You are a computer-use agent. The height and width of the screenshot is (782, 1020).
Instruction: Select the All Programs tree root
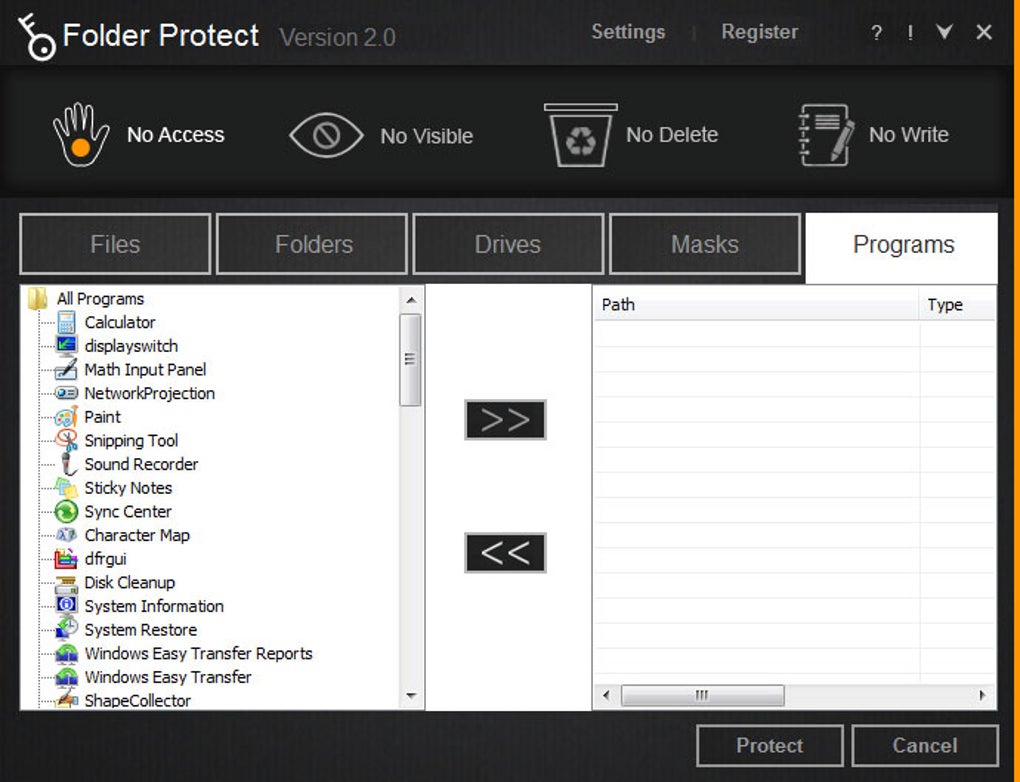tap(100, 299)
